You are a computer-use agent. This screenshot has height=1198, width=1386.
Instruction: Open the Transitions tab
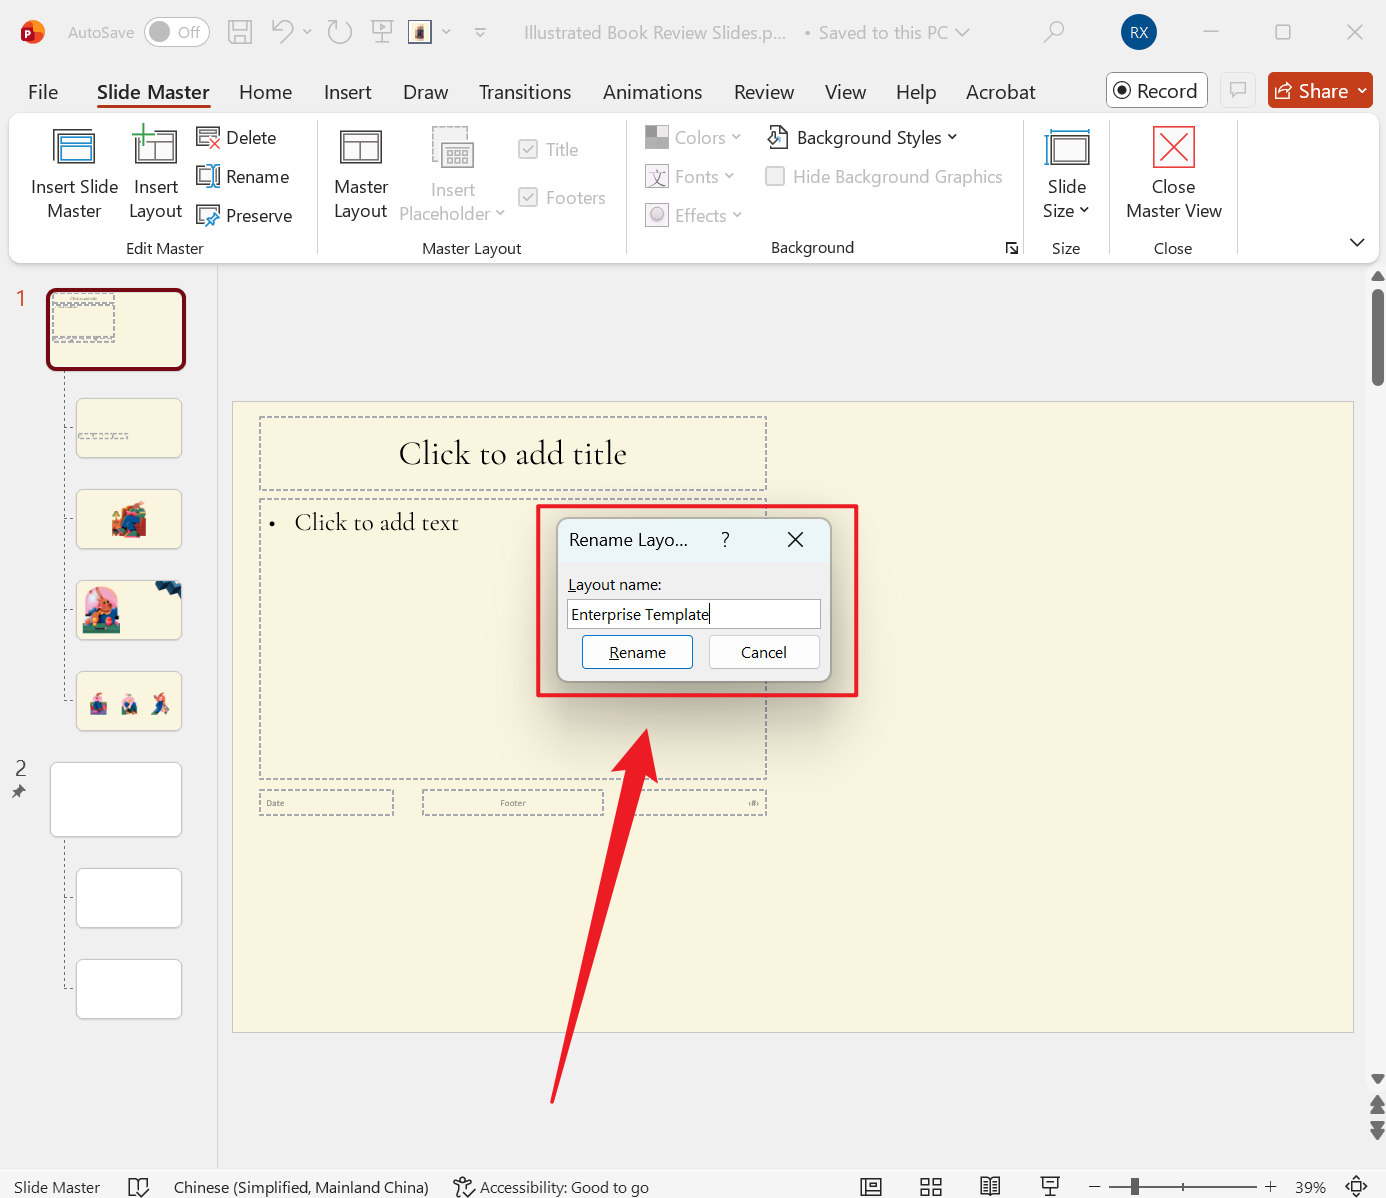(524, 92)
